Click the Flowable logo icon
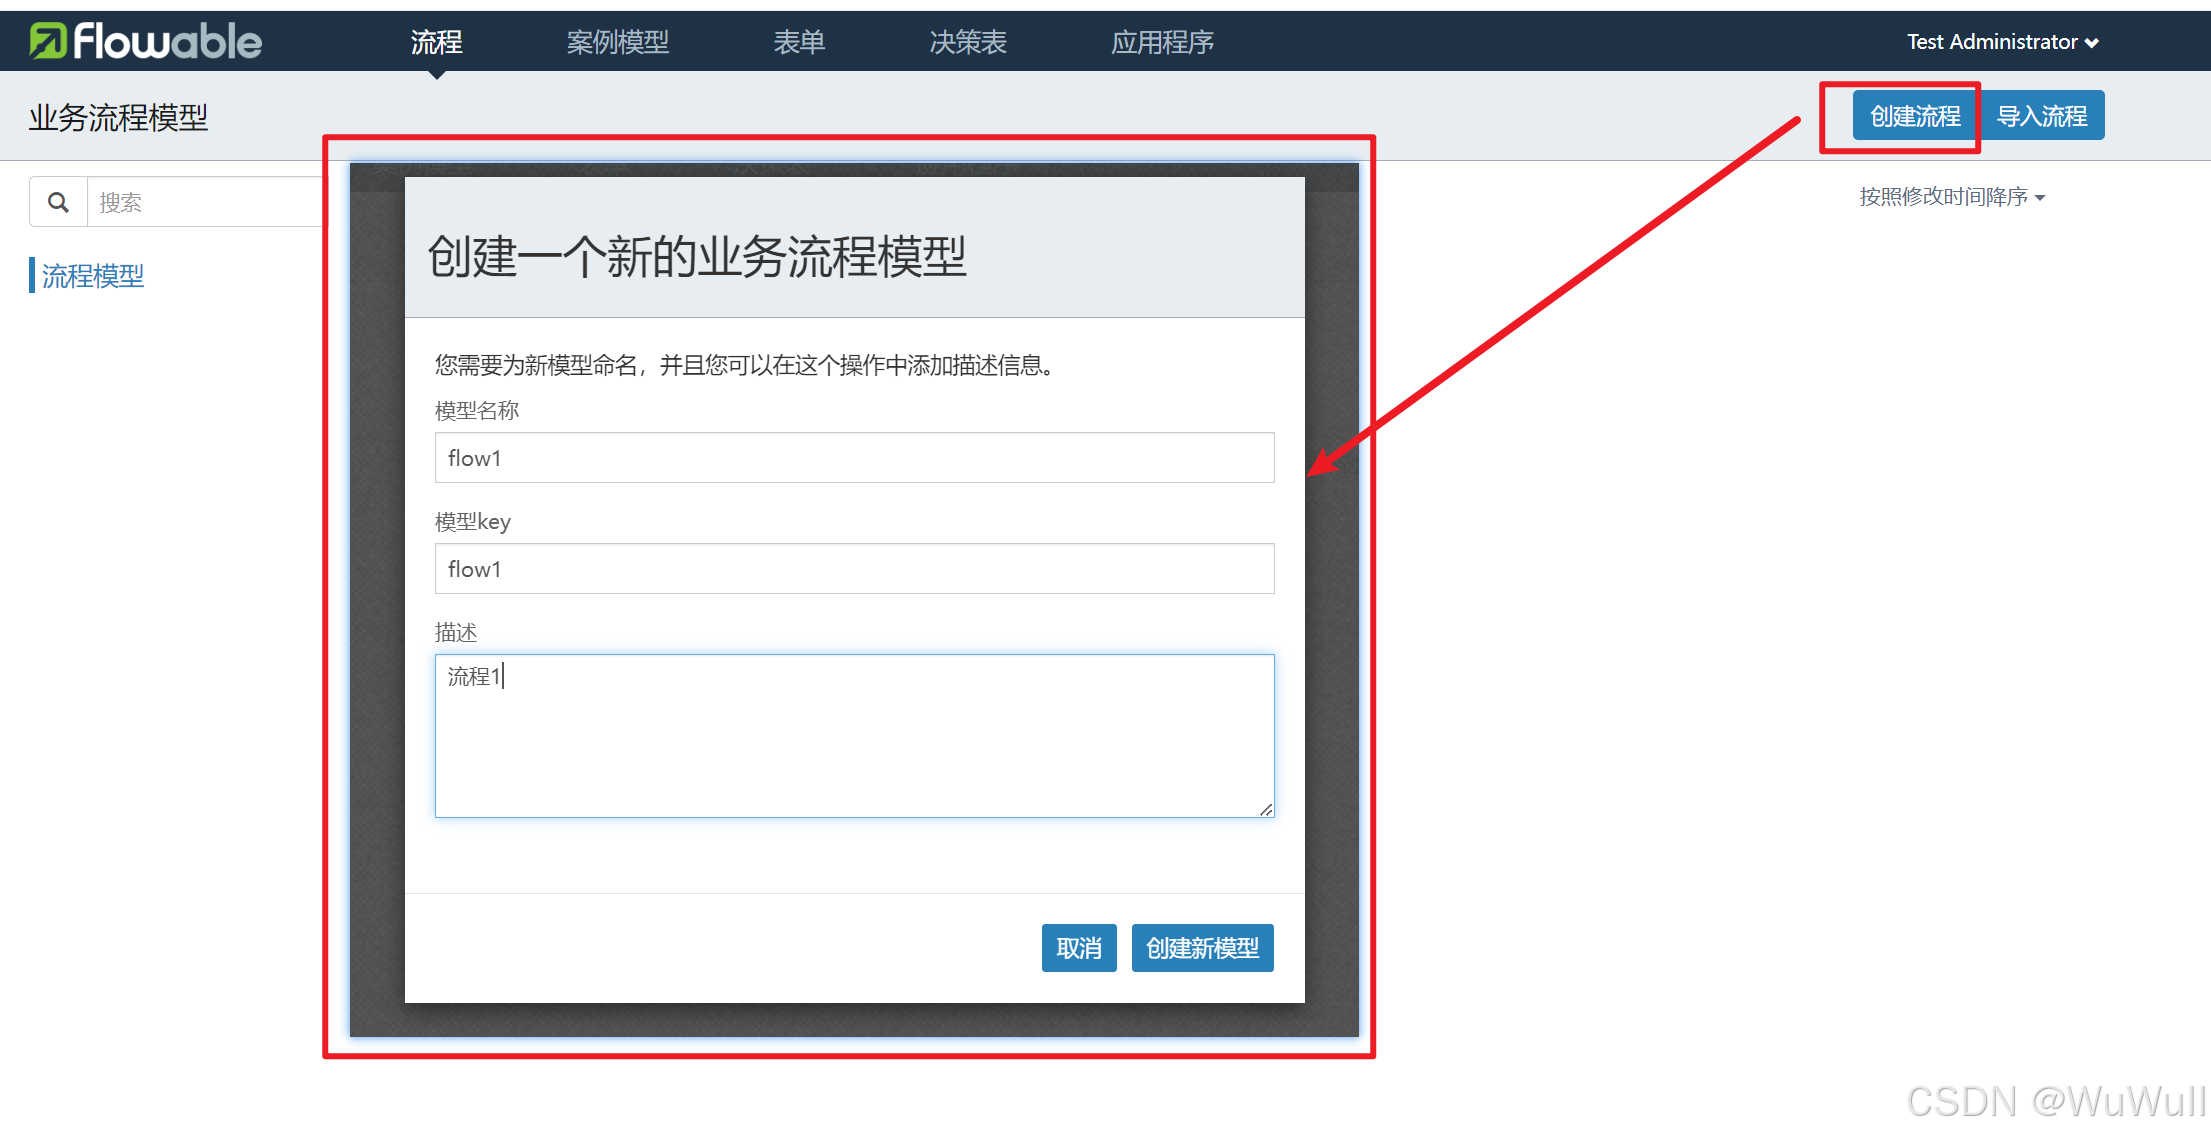This screenshot has height=1137, width=2211. click(47, 41)
